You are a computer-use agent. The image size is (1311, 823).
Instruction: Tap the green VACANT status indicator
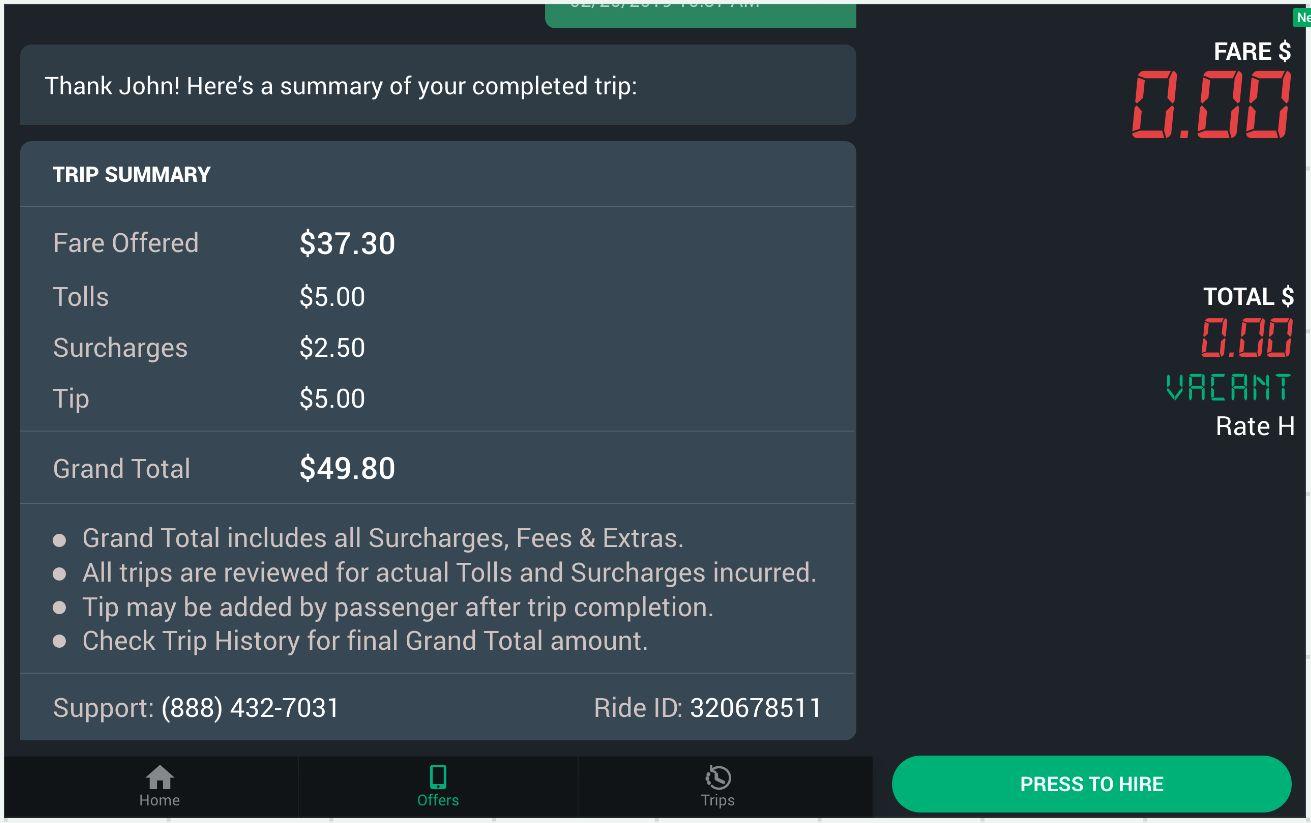pyautogui.click(x=1228, y=387)
